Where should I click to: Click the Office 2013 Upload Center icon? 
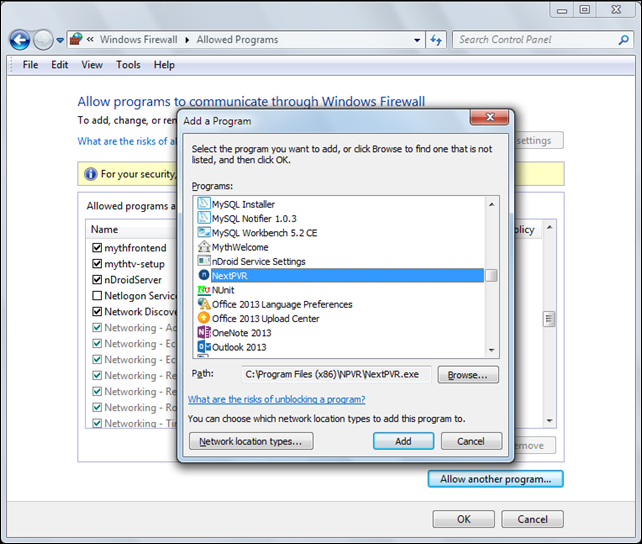[204, 318]
